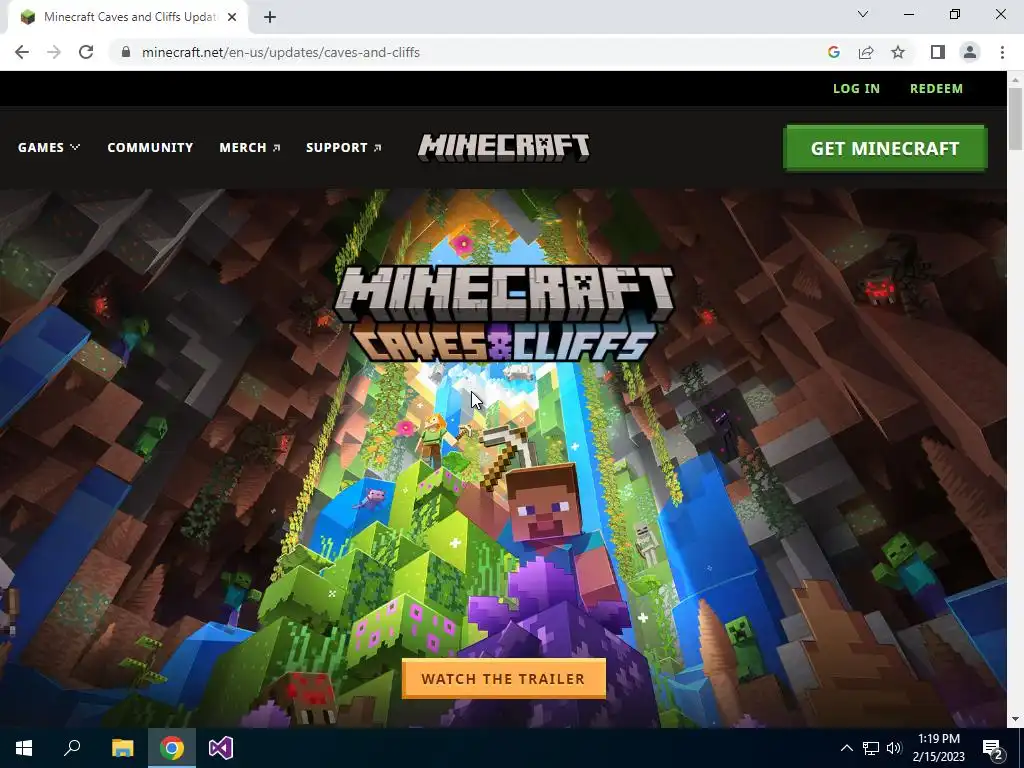Open a new browser tab
The width and height of the screenshot is (1024, 768).
point(270,17)
